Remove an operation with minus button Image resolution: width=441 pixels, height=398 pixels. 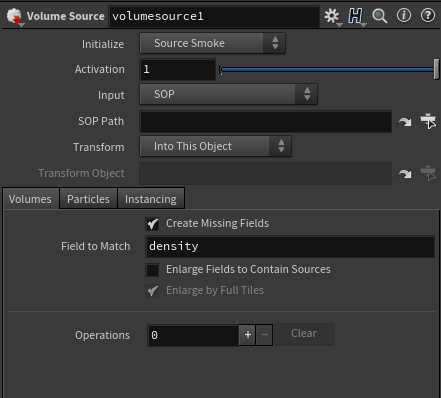pyautogui.click(x=265, y=335)
